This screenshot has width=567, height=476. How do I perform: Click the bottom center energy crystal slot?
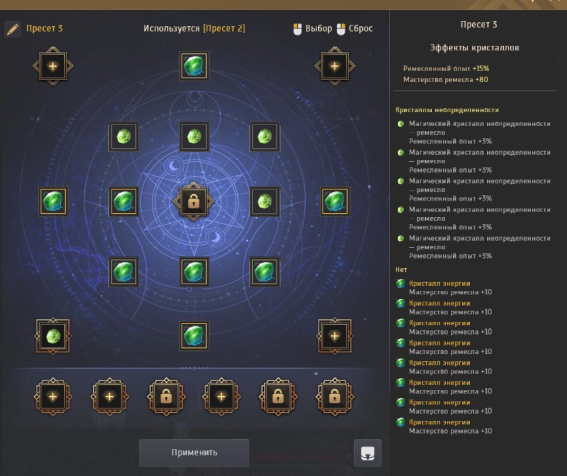tap(194, 336)
